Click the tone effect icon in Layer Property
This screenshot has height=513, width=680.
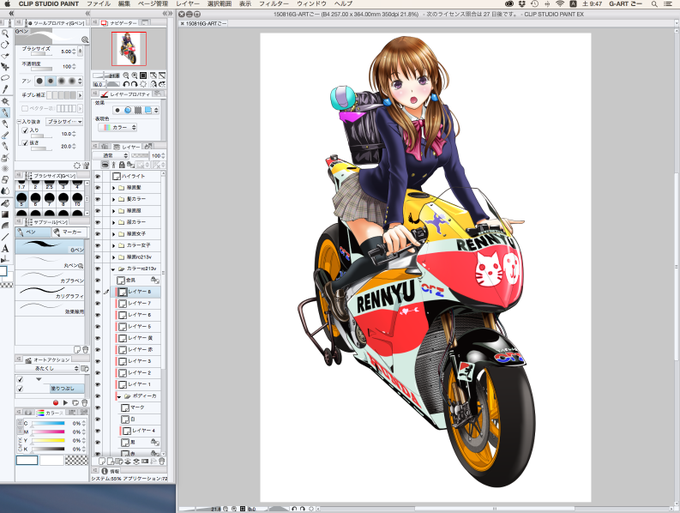pyautogui.click(x=138, y=110)
